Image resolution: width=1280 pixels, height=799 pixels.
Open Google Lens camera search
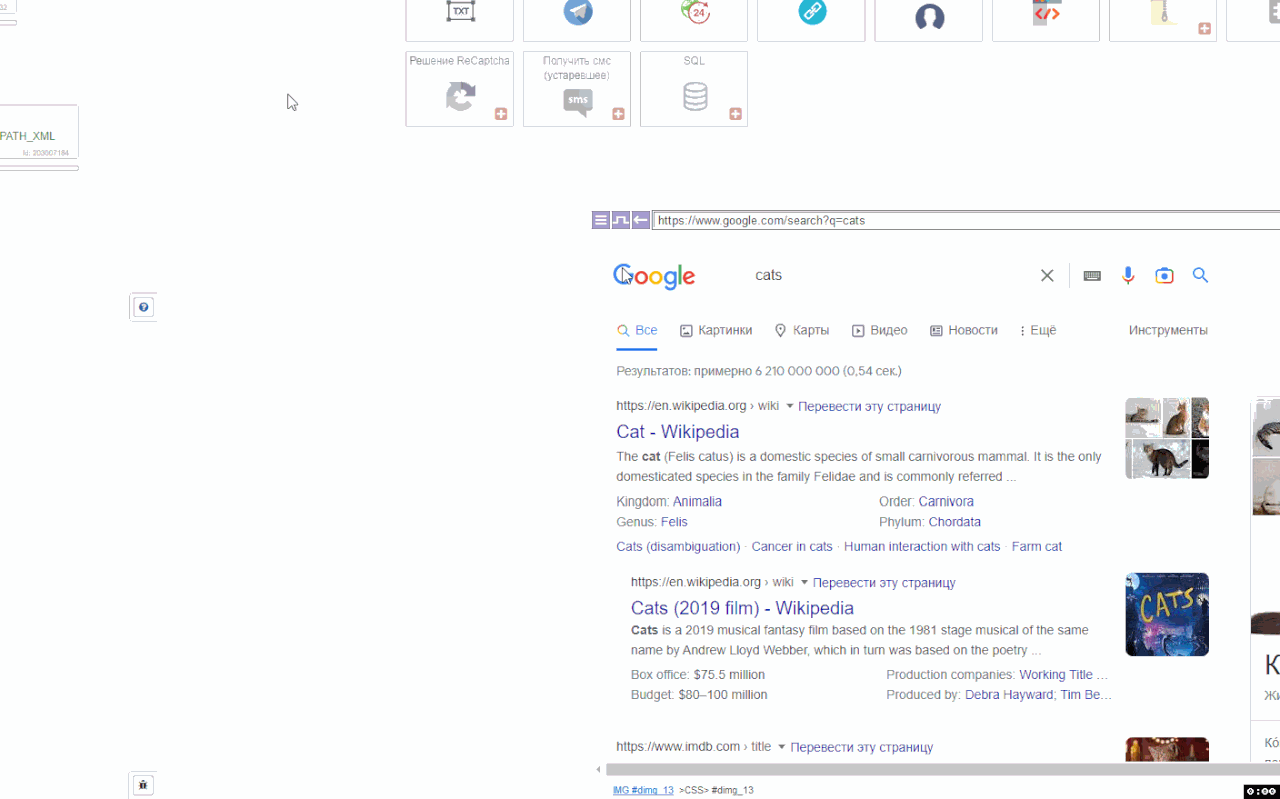[x=1164, y=276]
